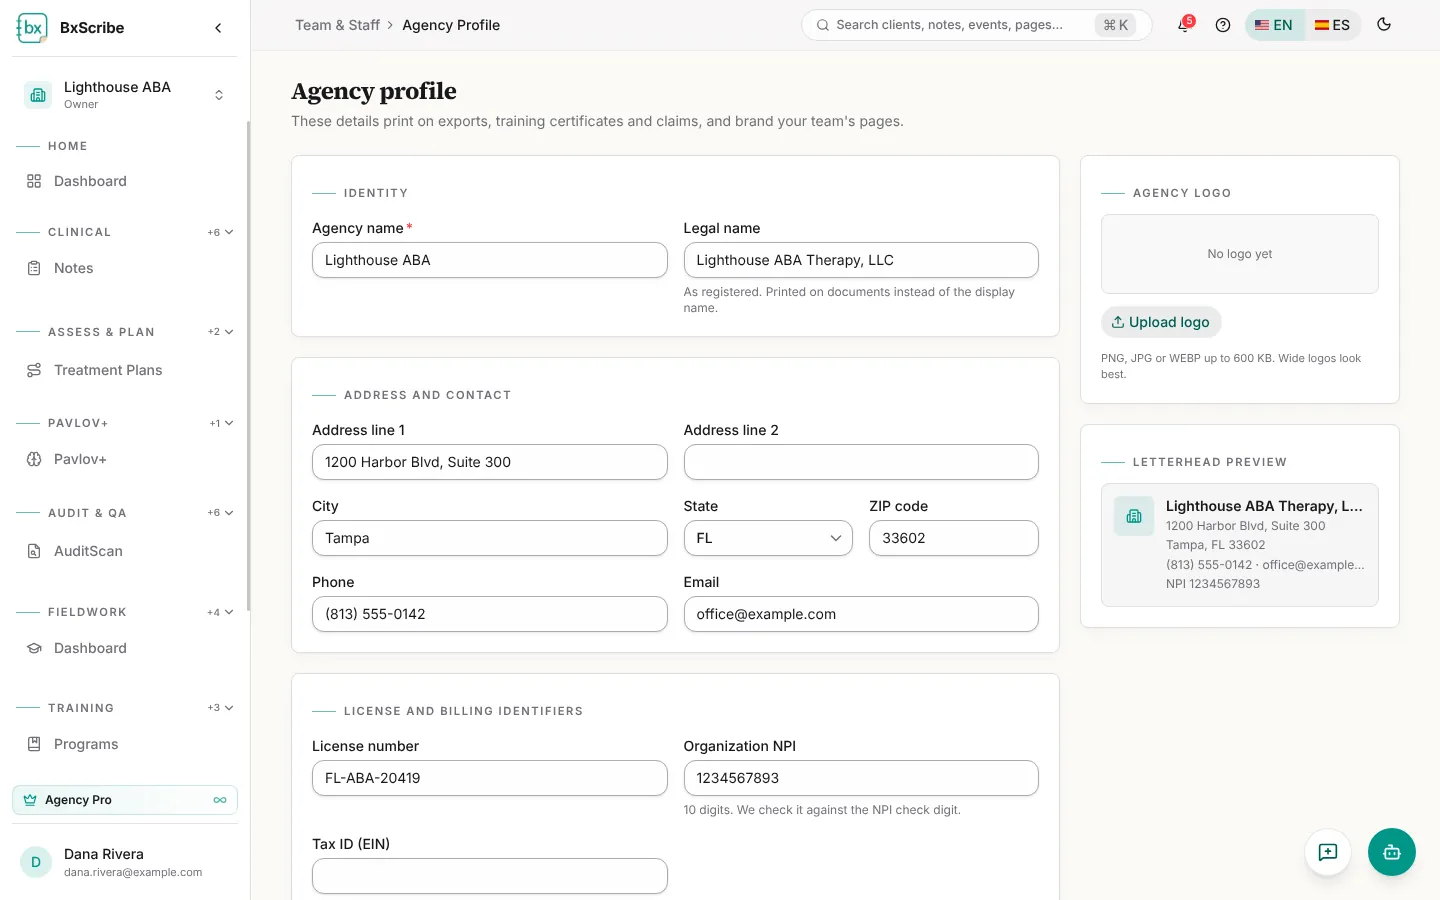Collapse the sidebar with the chevron
The image size is (1440, 900).
(218, 28)
